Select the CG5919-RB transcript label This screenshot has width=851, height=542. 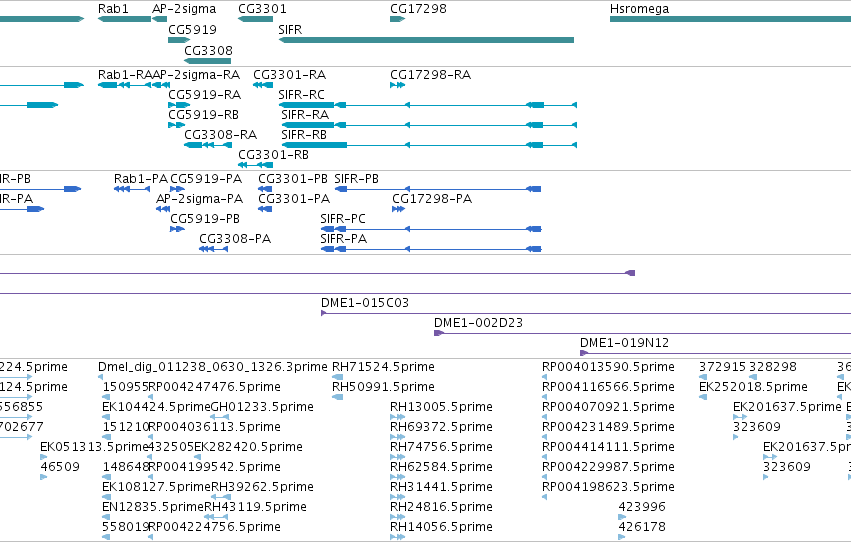point(203,115)
